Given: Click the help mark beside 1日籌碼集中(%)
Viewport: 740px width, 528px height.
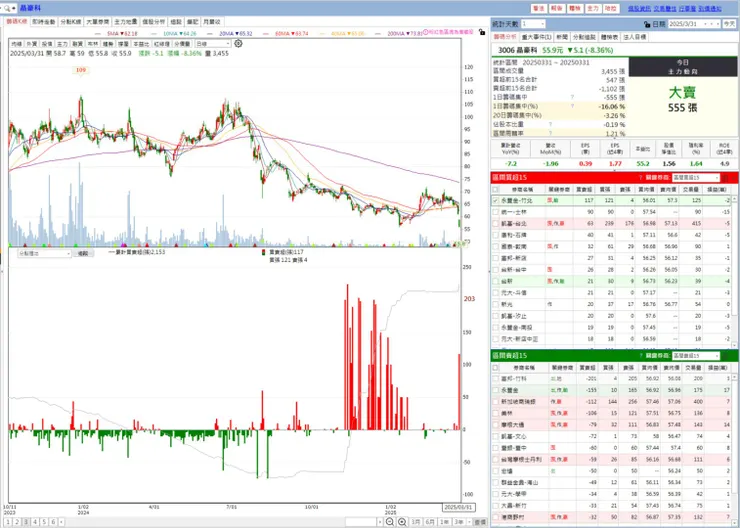Looking at the screenshot, I should (572, 106).
